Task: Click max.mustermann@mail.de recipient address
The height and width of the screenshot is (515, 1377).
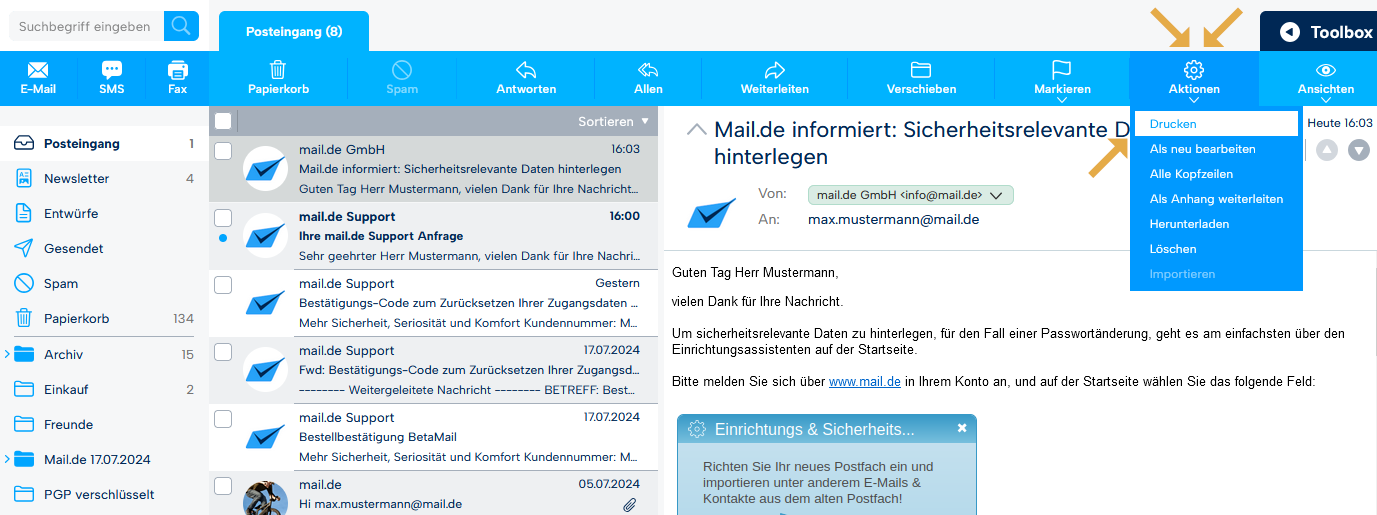Action: pyautogui.click(x=893, y=219)
